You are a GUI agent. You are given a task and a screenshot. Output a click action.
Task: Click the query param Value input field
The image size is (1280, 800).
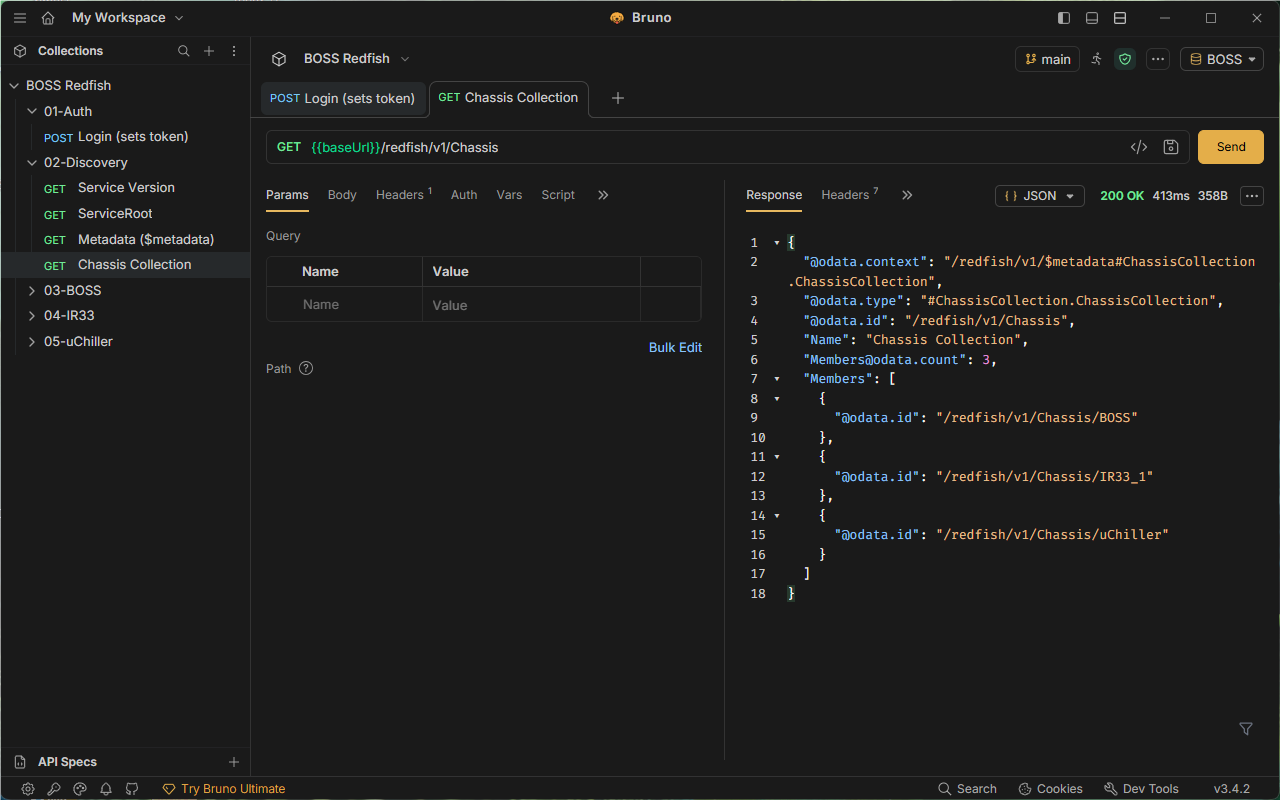(531, 305)
